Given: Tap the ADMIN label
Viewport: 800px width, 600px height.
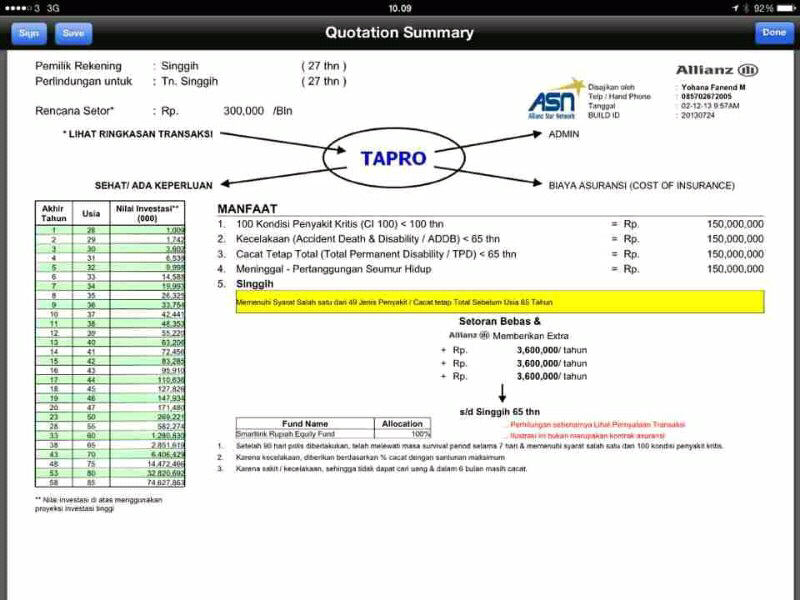Looking at the screenshot, I should 564,134.
